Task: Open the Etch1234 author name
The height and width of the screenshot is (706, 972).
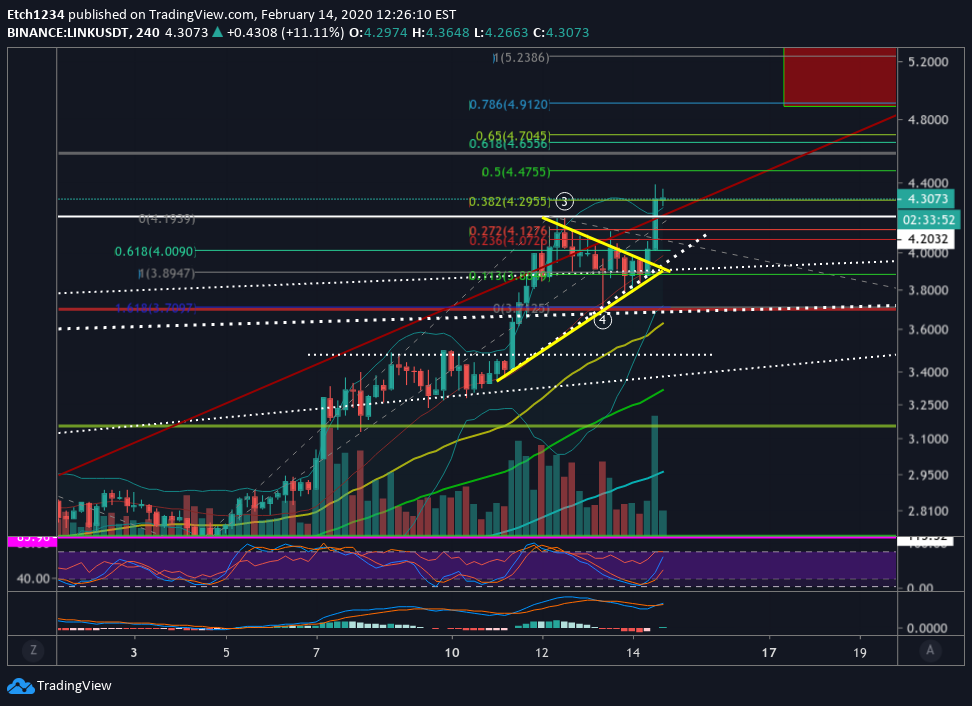Action: click(x=35, y=14)
